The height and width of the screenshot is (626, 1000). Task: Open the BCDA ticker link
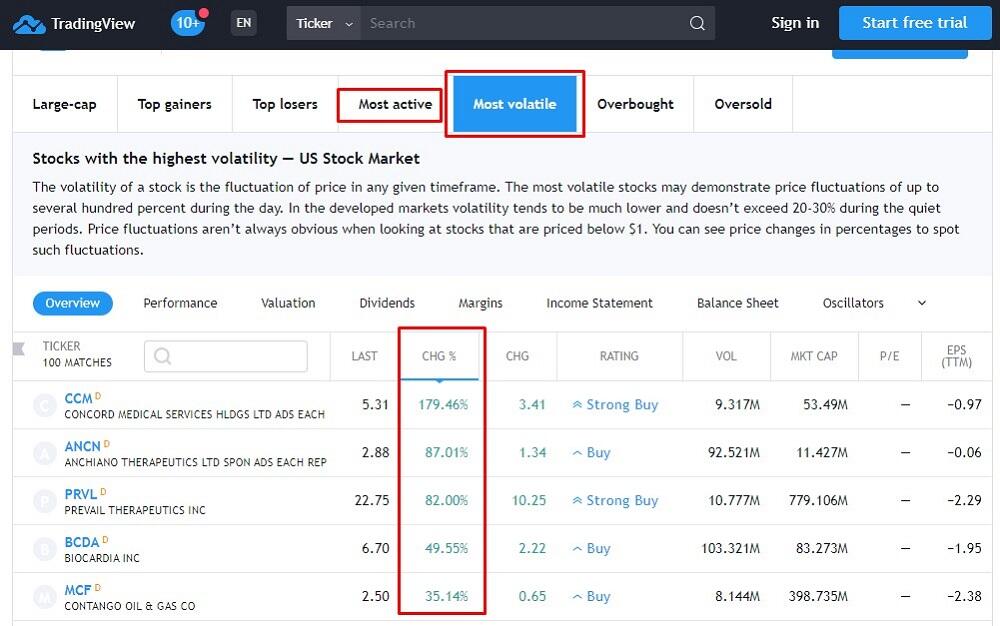point(82,542)
